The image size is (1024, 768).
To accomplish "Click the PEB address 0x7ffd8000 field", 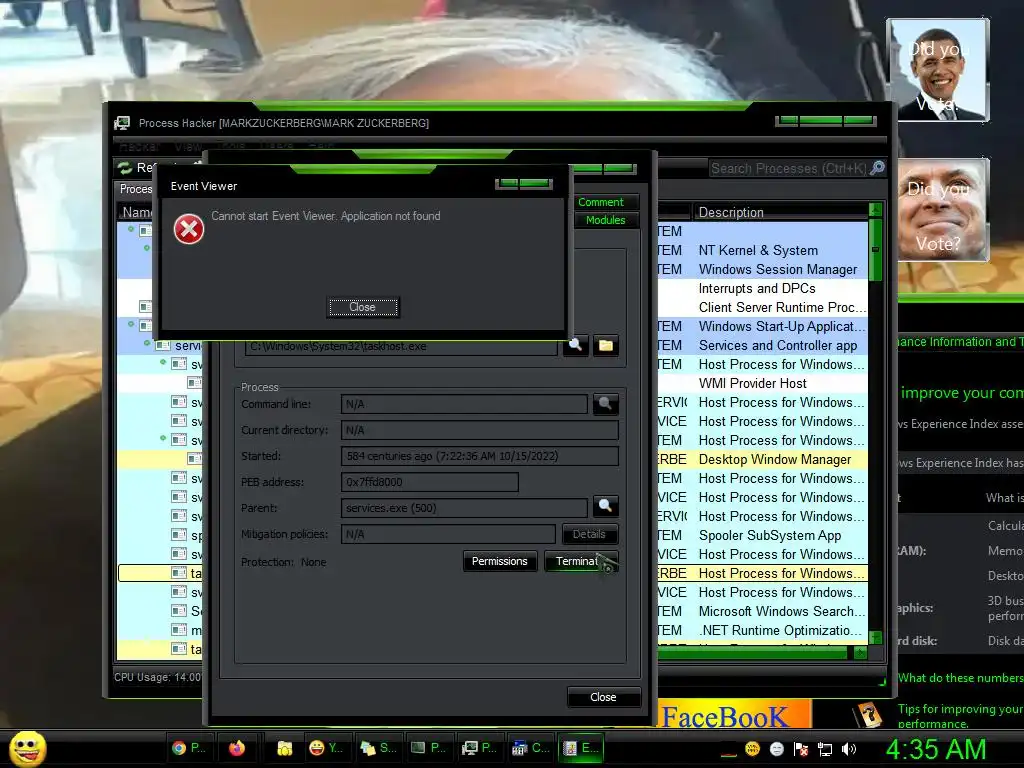I will [x=429, y=482].
